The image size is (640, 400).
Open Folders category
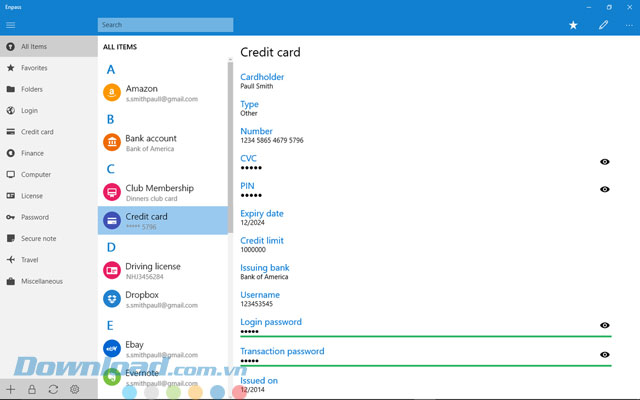tap(49, 89)
